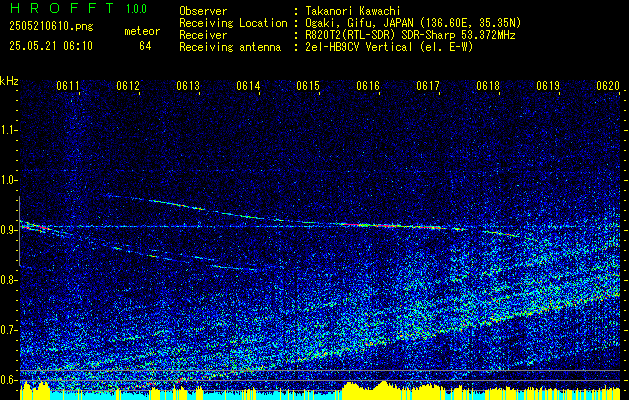629x400 pixels.
Task: Click time marker 0611
Action: (x=68, y=86)
